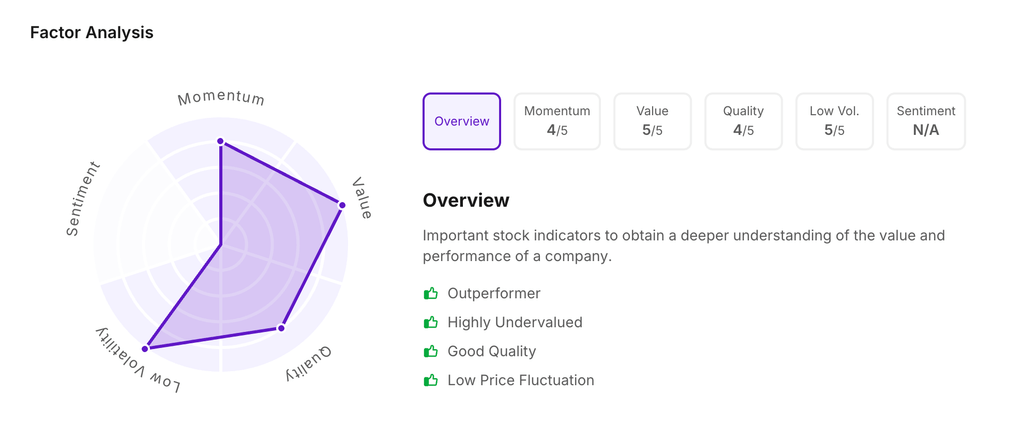Click the Quality data point on radar chart
Viewport: 1024px width, 428px height.
pyautogui.click(x=282, y=328)
